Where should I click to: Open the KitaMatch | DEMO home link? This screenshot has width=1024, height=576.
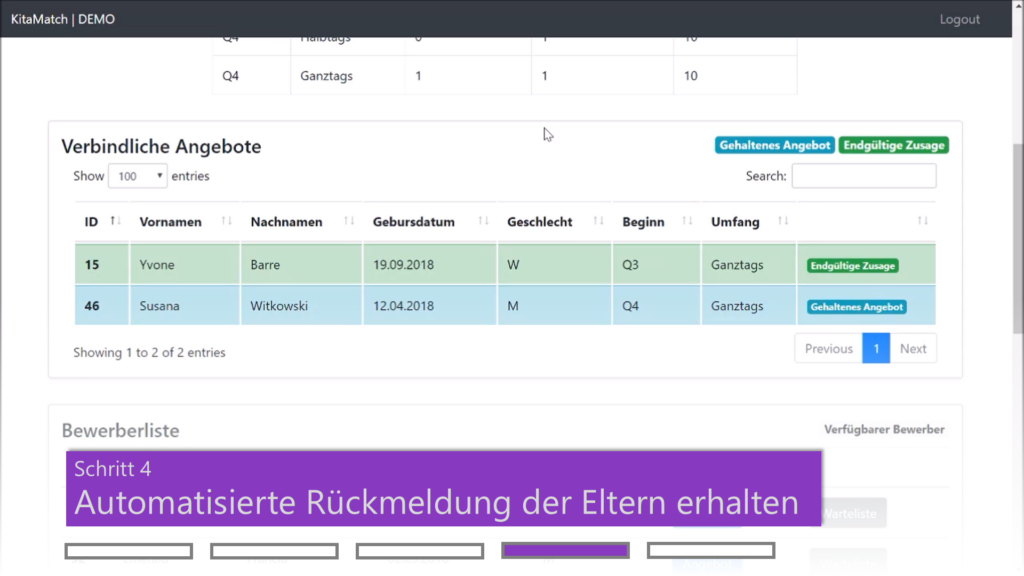click(62, 19)
